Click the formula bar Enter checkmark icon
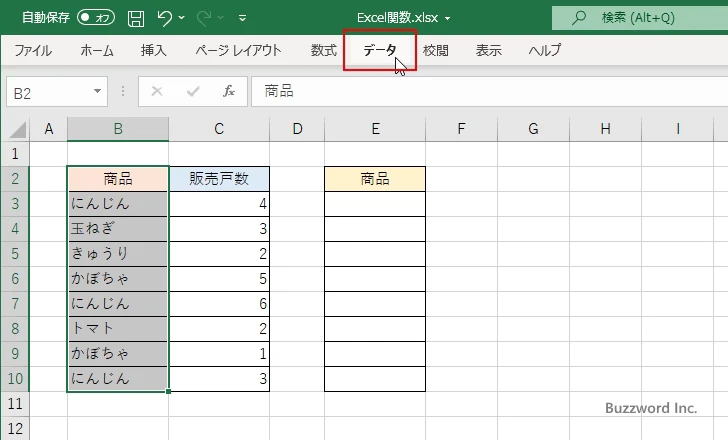The image size is (728, 440). tap(192, 91)
